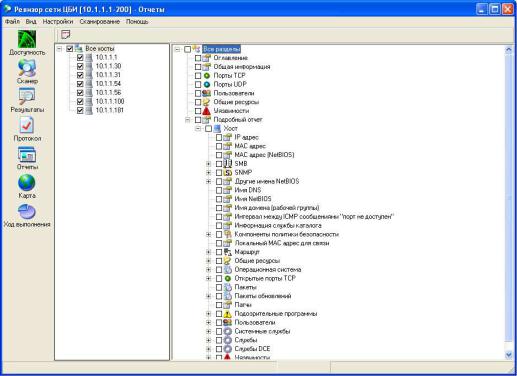
Task: Uncheck host 10.1.1.100 checkbox
Action: (x=80, y=102)
